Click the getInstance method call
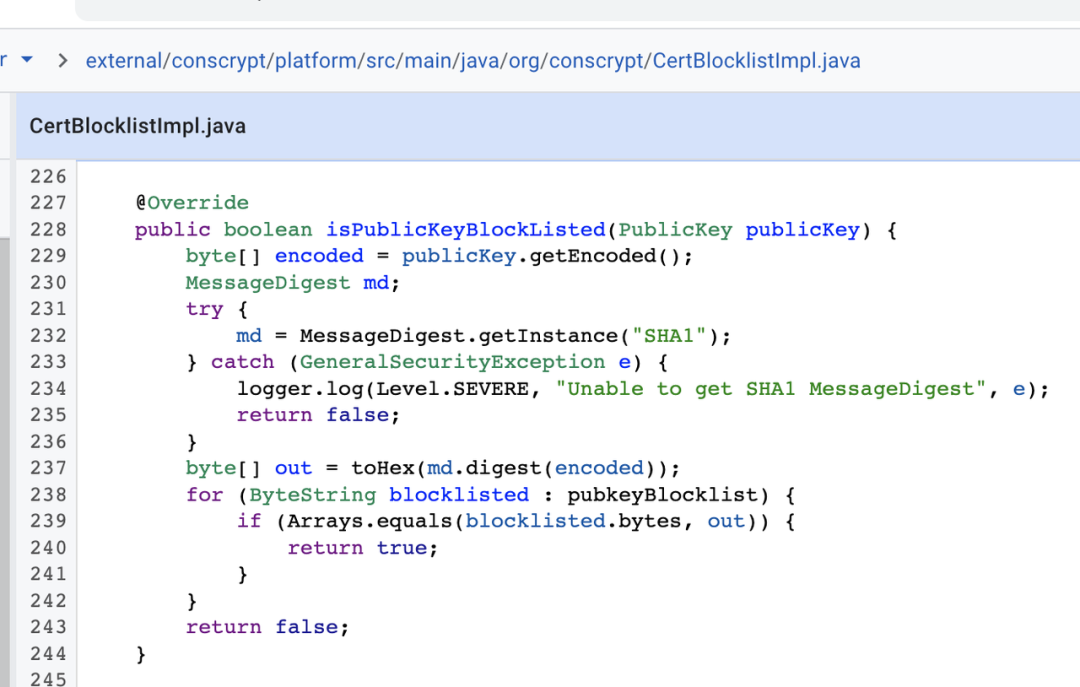Image resolution: width=1080 pixels, height=687 pixels. click(548, 336)
